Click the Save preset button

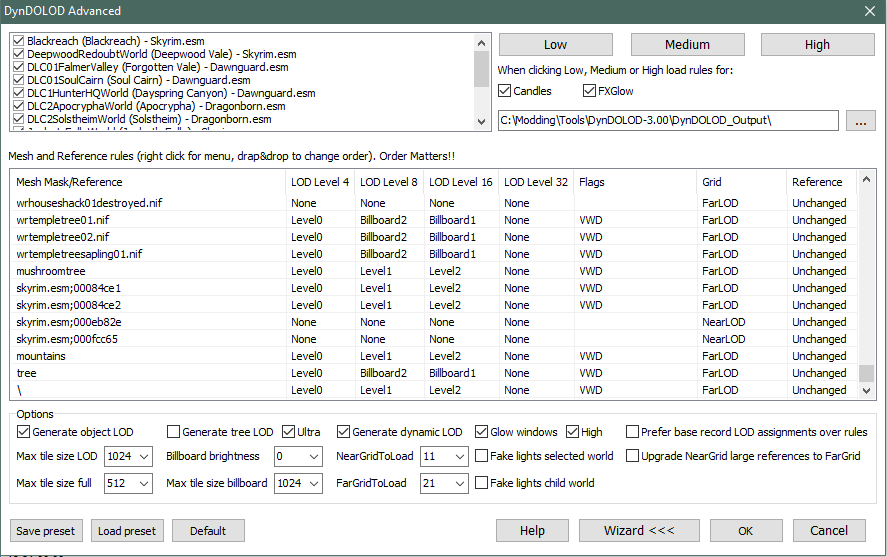pyautogui.click(x=46, y=531)
